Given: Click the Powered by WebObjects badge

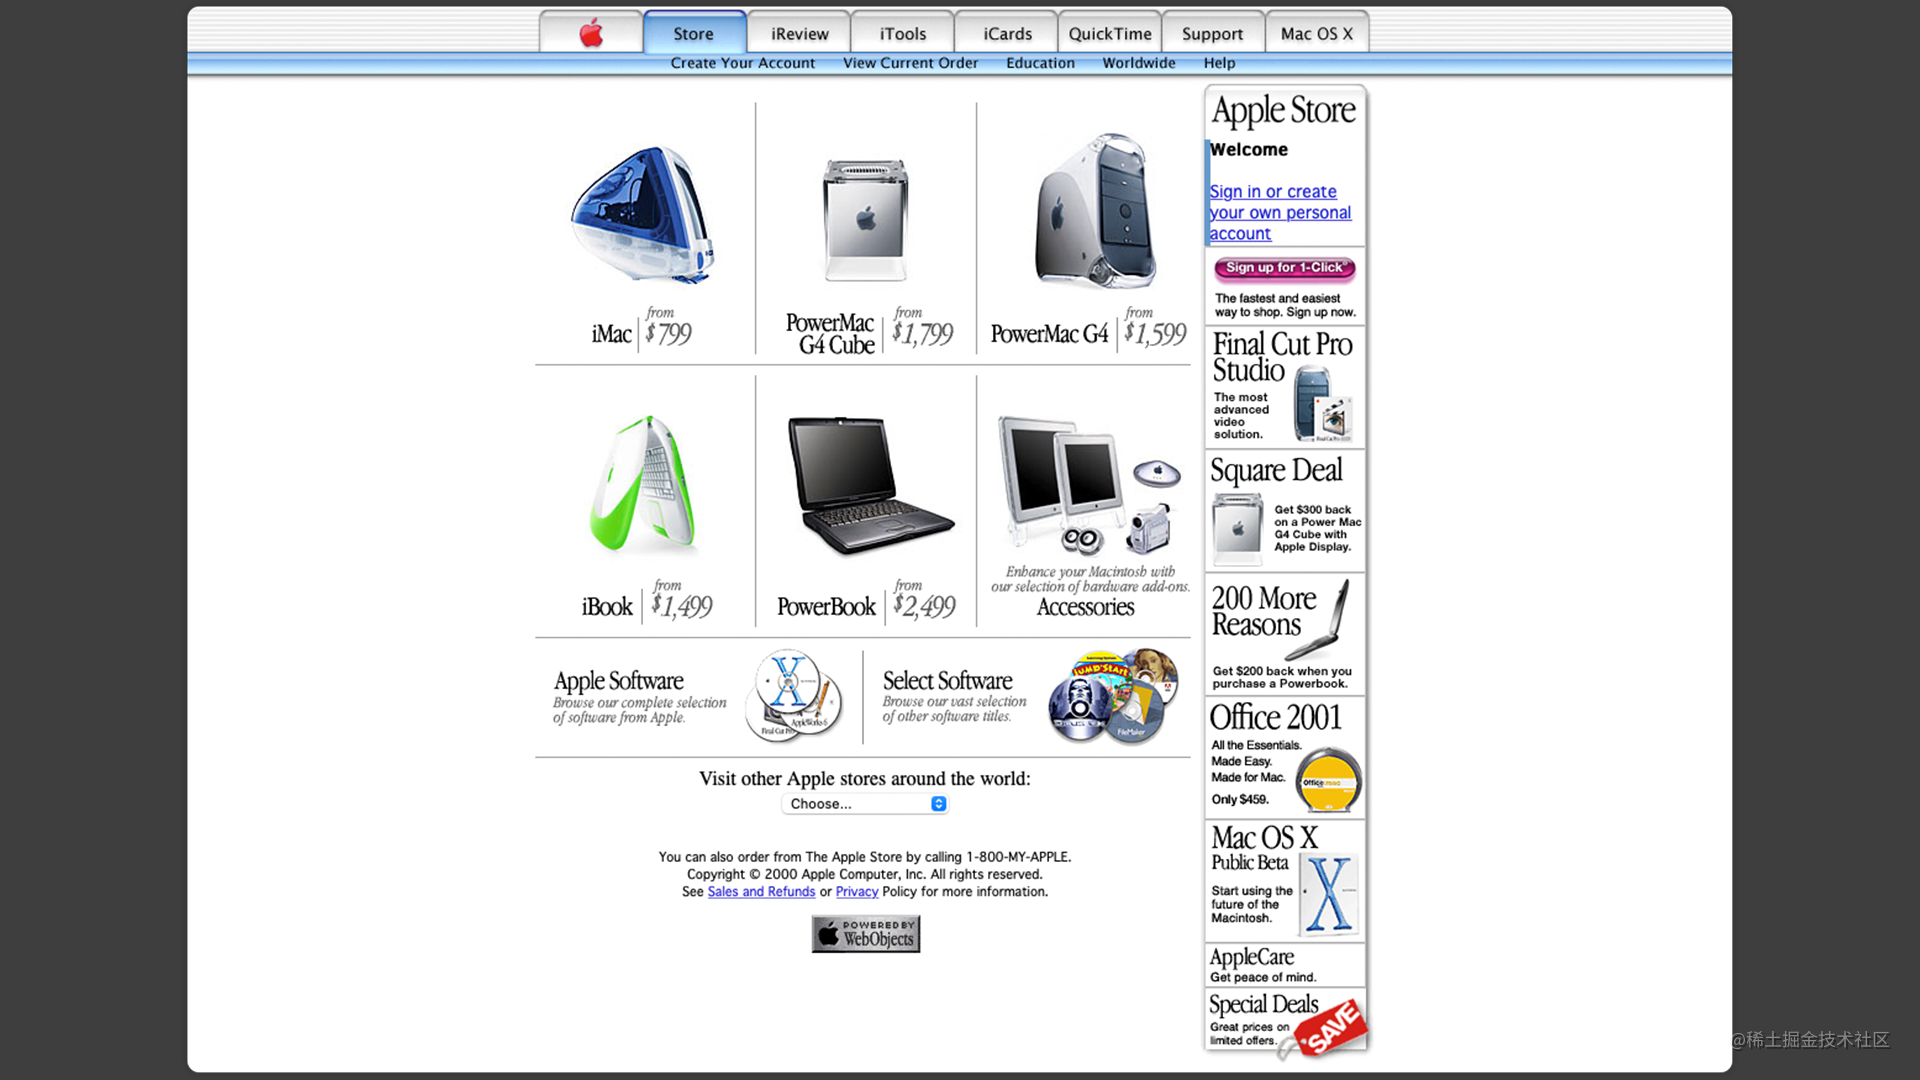Looking at the screenshot, I should click(x=866, y=934).
